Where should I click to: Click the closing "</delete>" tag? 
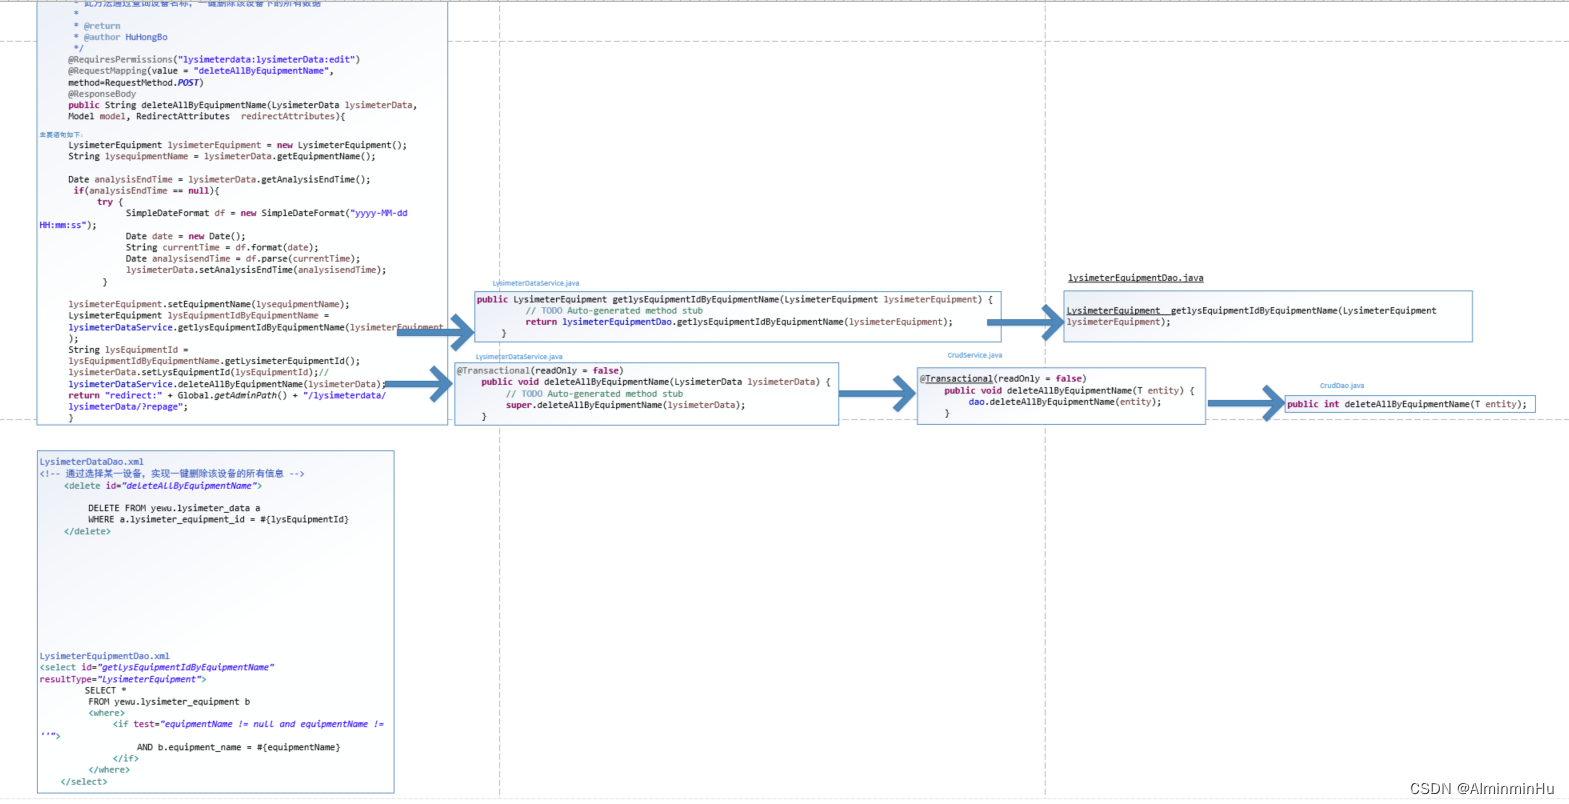click(88, 532)
